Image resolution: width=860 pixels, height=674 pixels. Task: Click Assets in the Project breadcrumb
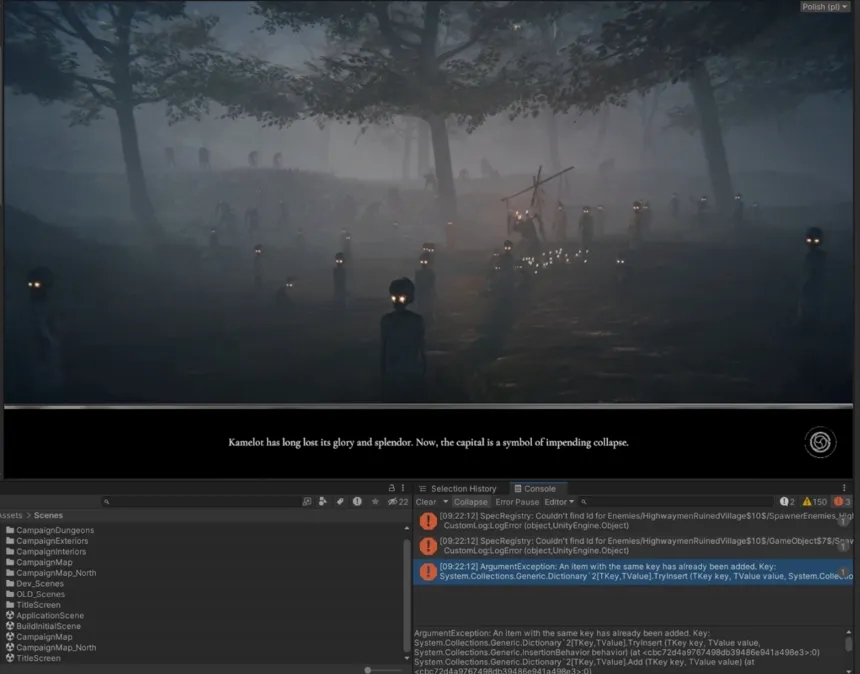tap(11, 516)
